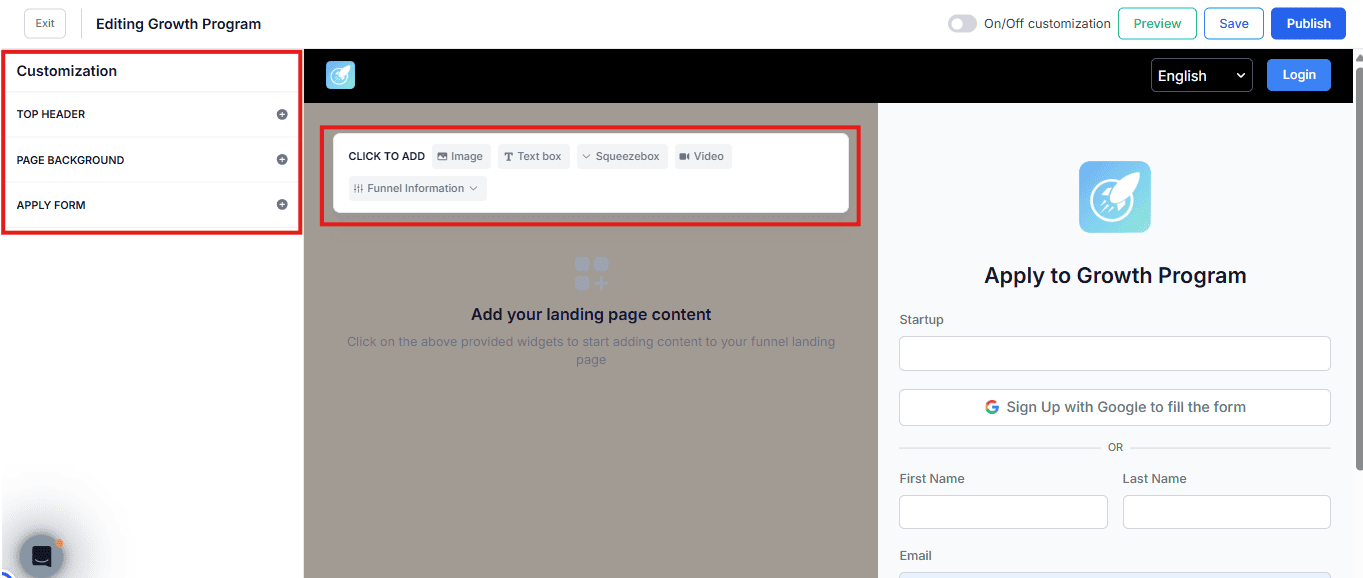Screen dimensions: 1363x578
Task: Click the plus icon beside TOP HEADER
Action: point(282,114)
